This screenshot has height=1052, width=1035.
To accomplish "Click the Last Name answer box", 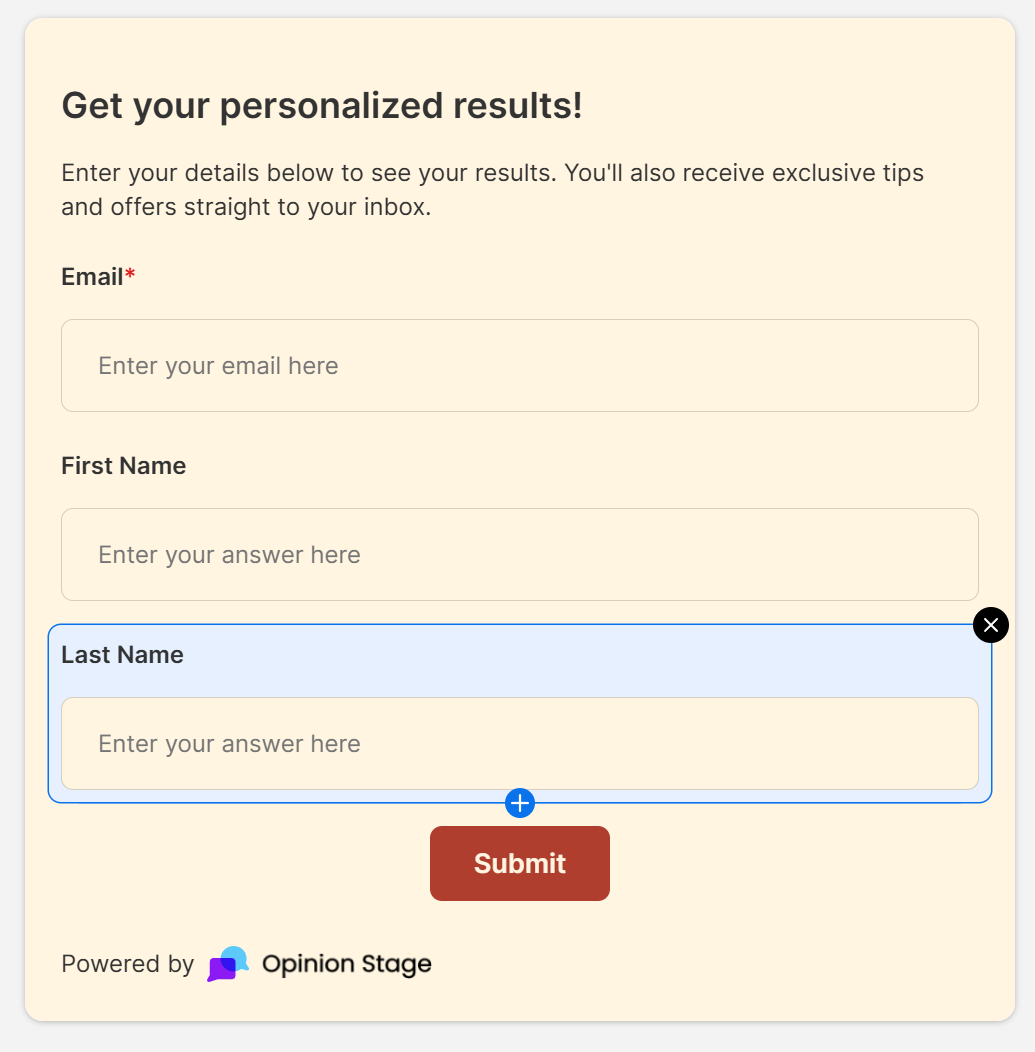I will (x=519, y=743).
